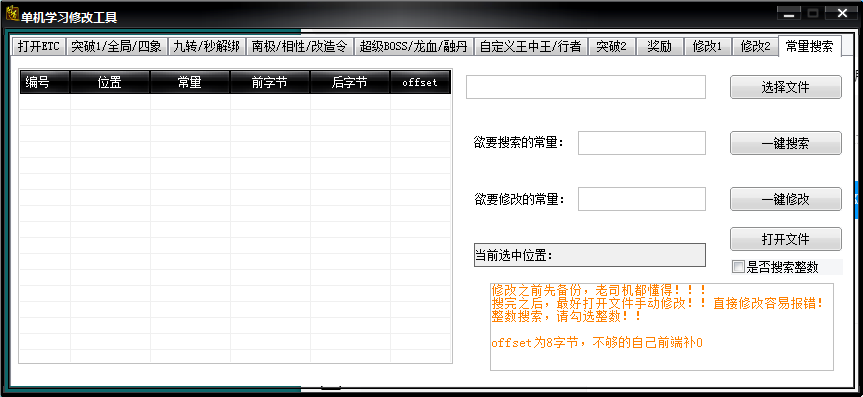
Task: Open the 打开ETC tab
Action: click(x=39, y=47)
